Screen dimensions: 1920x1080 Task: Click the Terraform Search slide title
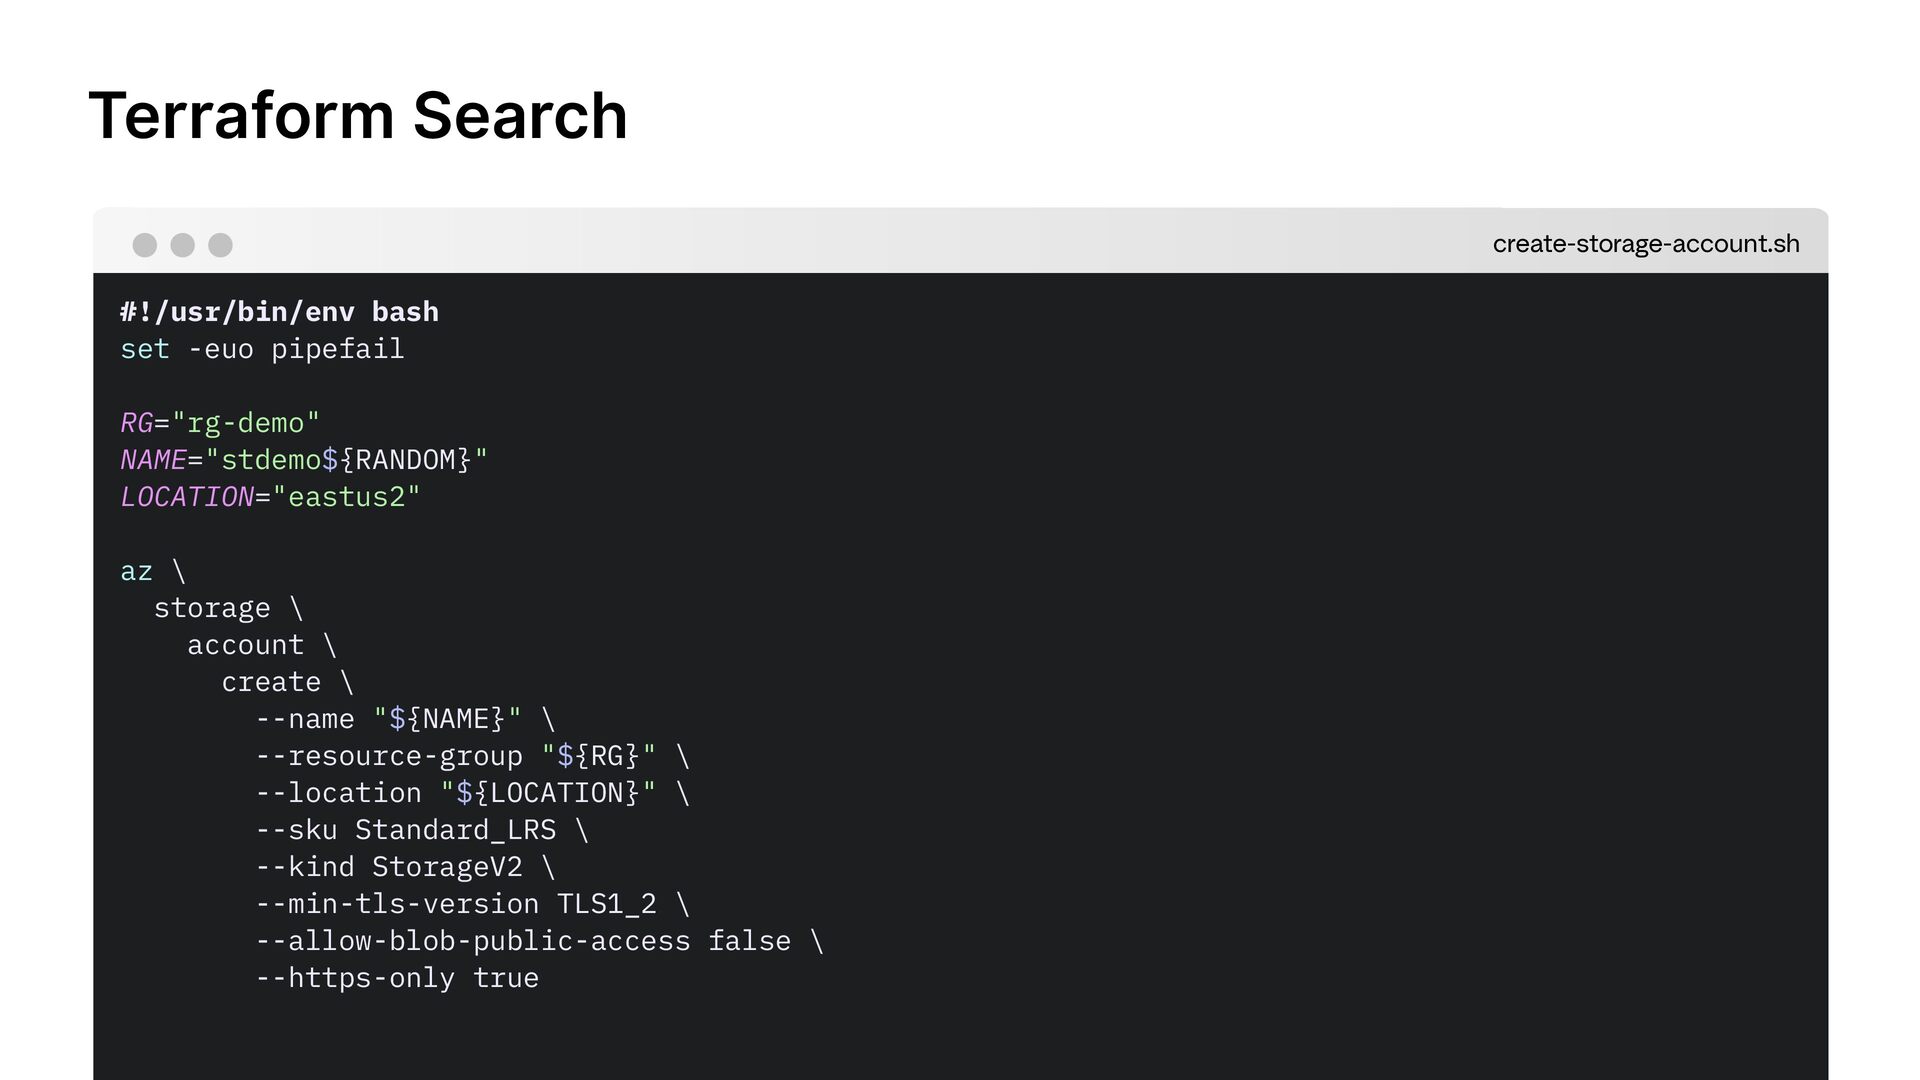358,116
